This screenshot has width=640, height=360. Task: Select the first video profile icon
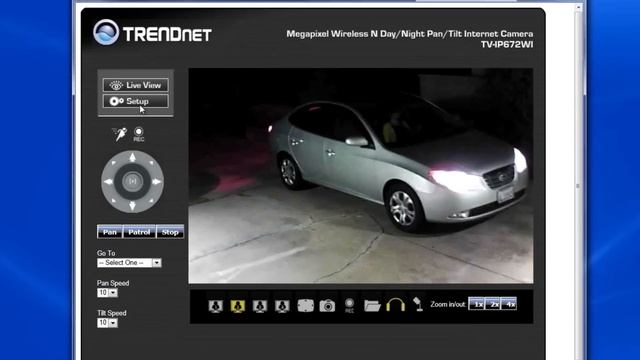[x=216, y=306]
